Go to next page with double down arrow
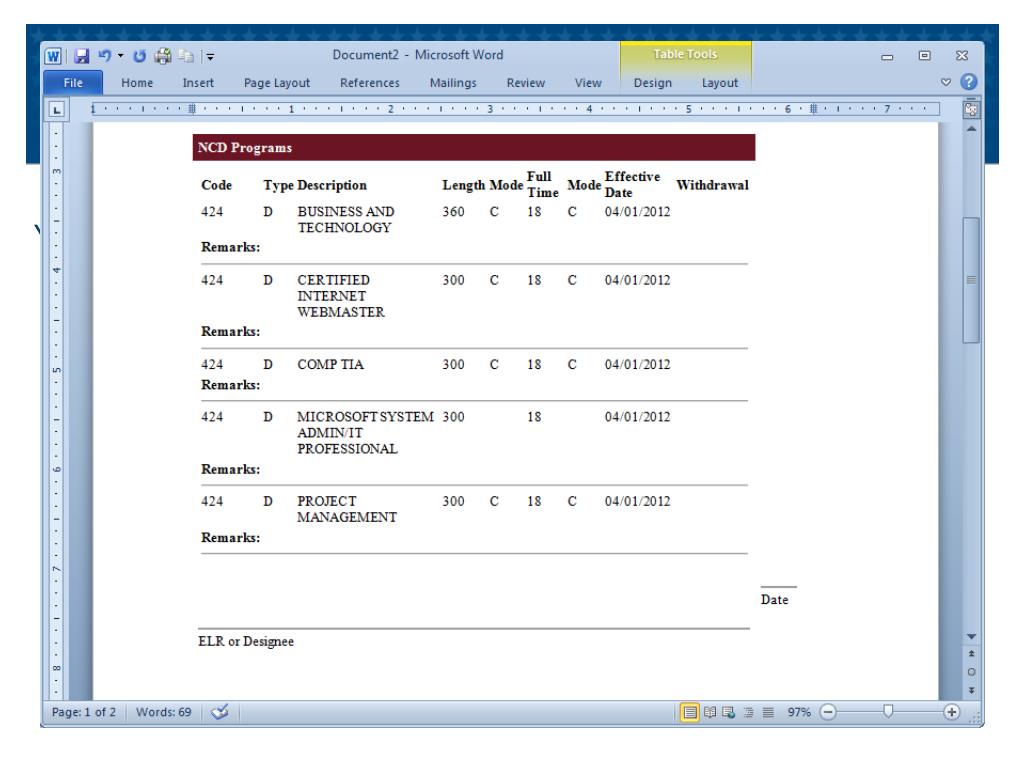1024x768 pixels. click(x=971, y=690)
